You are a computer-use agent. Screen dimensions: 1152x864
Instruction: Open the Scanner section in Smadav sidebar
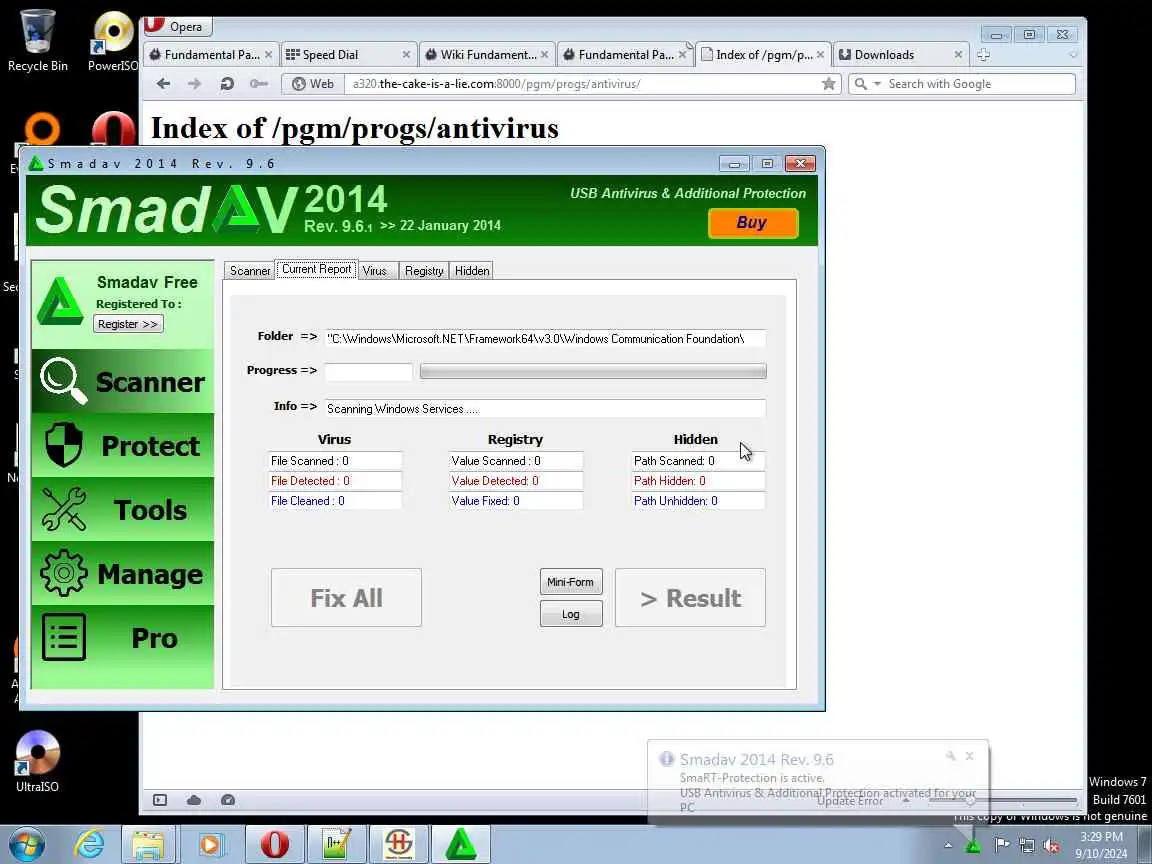(x=123, y=381)
